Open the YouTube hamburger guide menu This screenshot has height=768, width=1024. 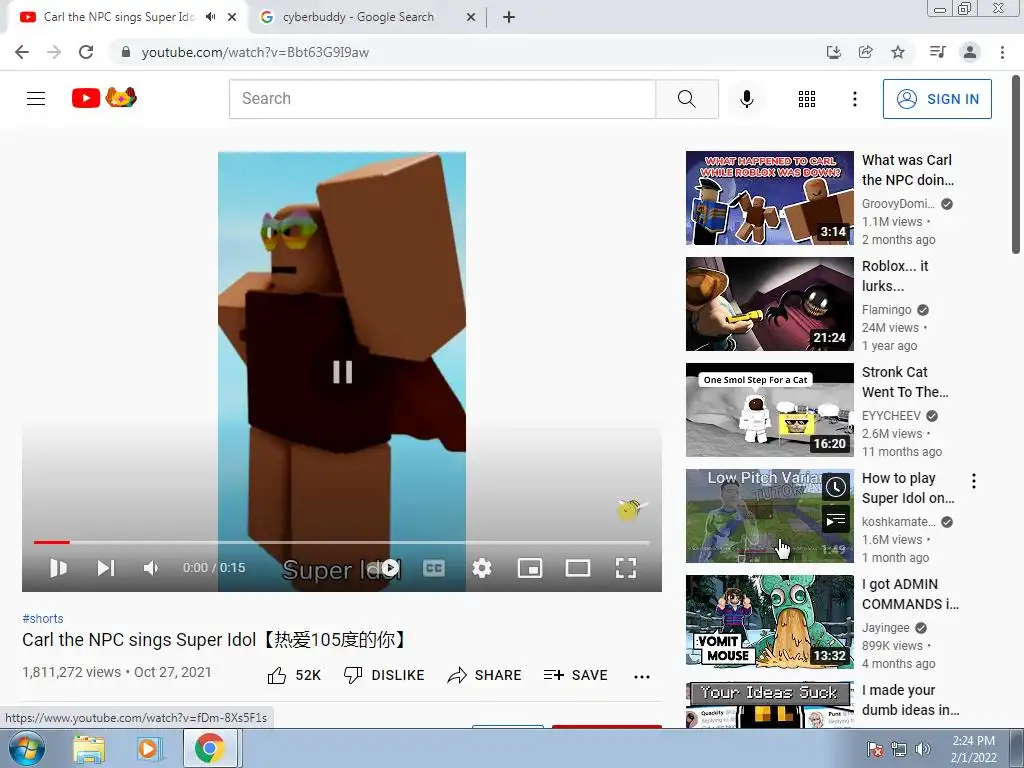(36, 99)
